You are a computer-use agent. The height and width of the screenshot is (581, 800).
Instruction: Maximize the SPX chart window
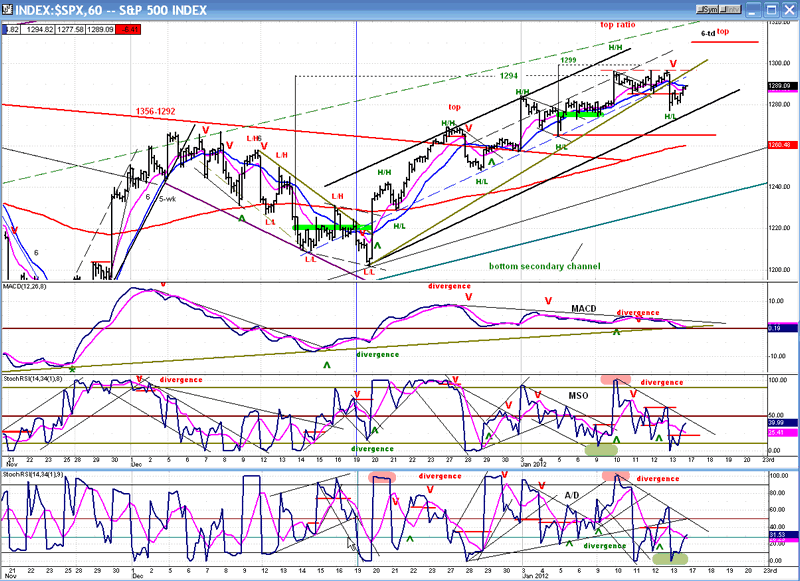point(772,8)
